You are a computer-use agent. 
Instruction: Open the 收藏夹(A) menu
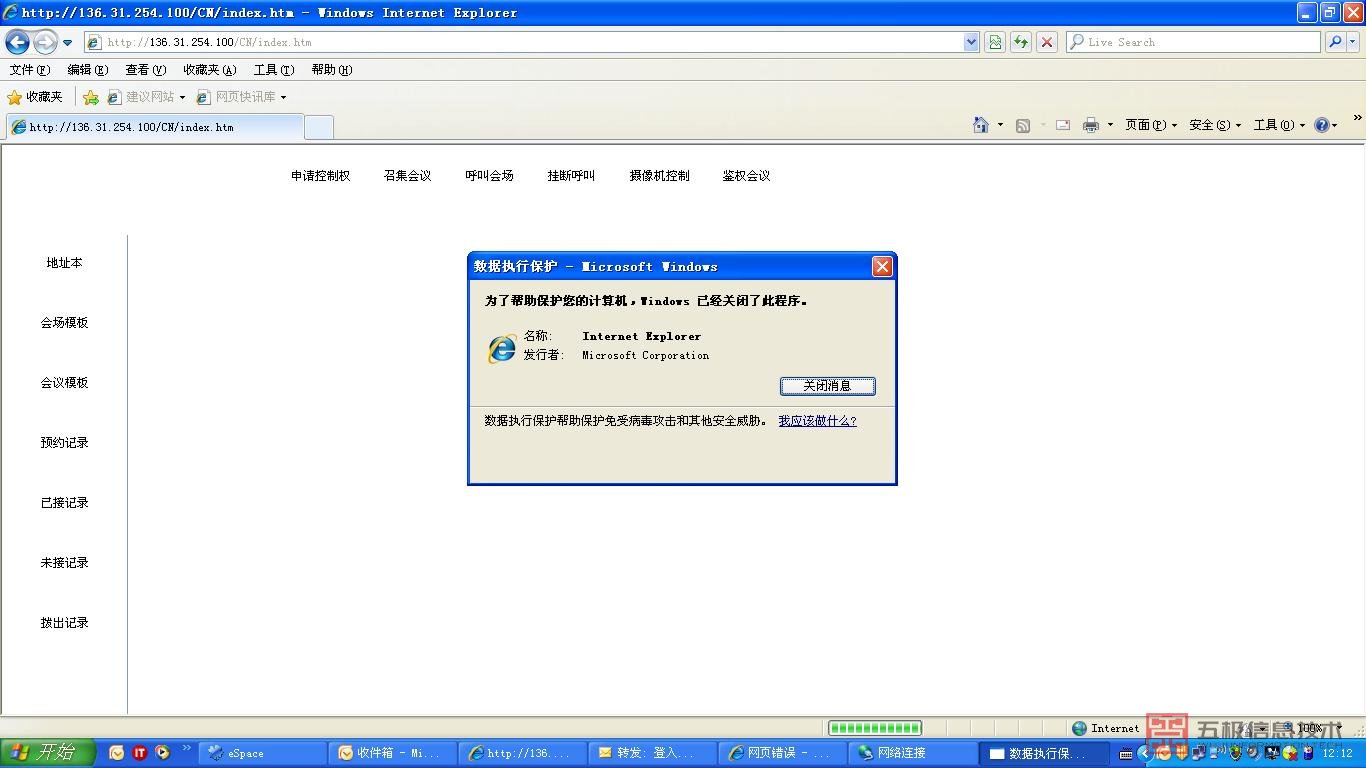click(x=209, y=70)
